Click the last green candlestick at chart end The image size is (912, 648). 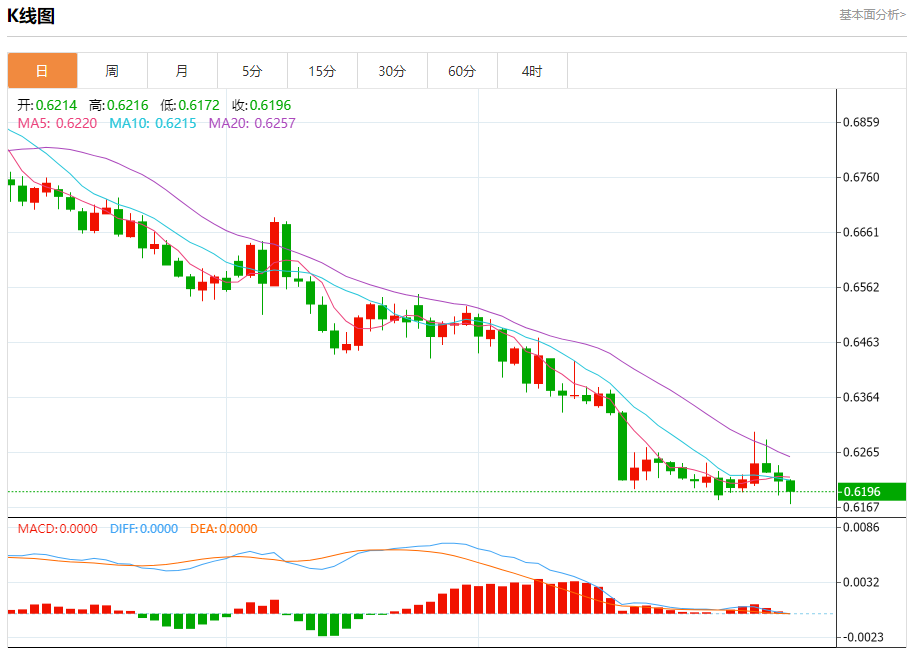[x=790, y=486]
